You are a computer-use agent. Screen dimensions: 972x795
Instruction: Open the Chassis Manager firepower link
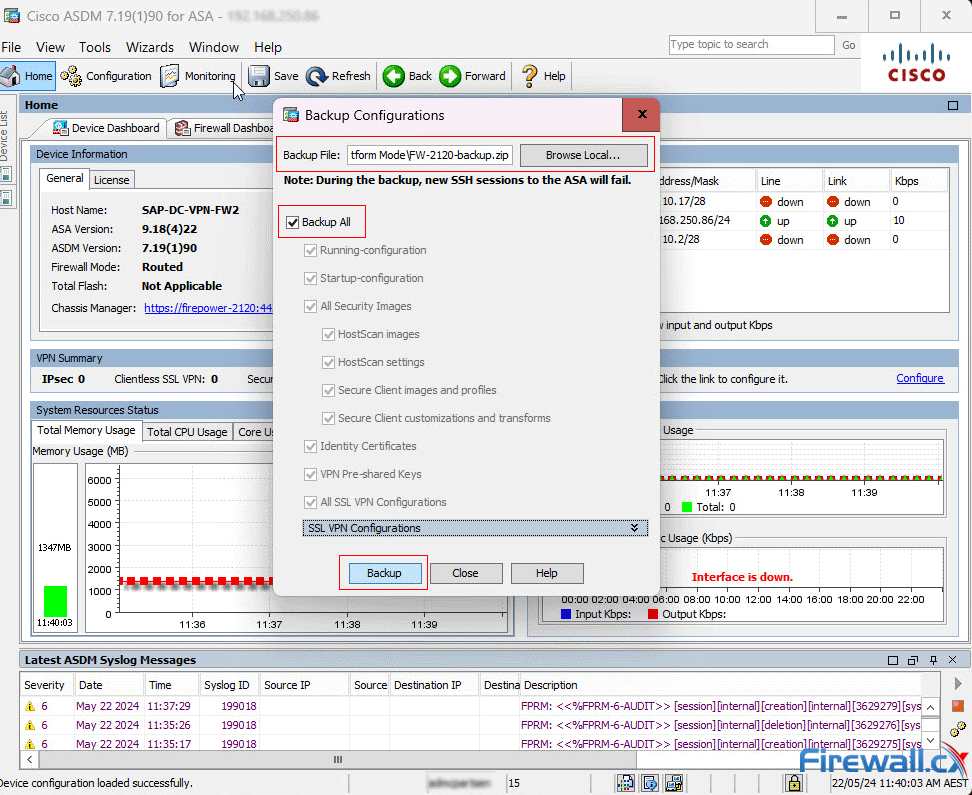tap(208, 308)
